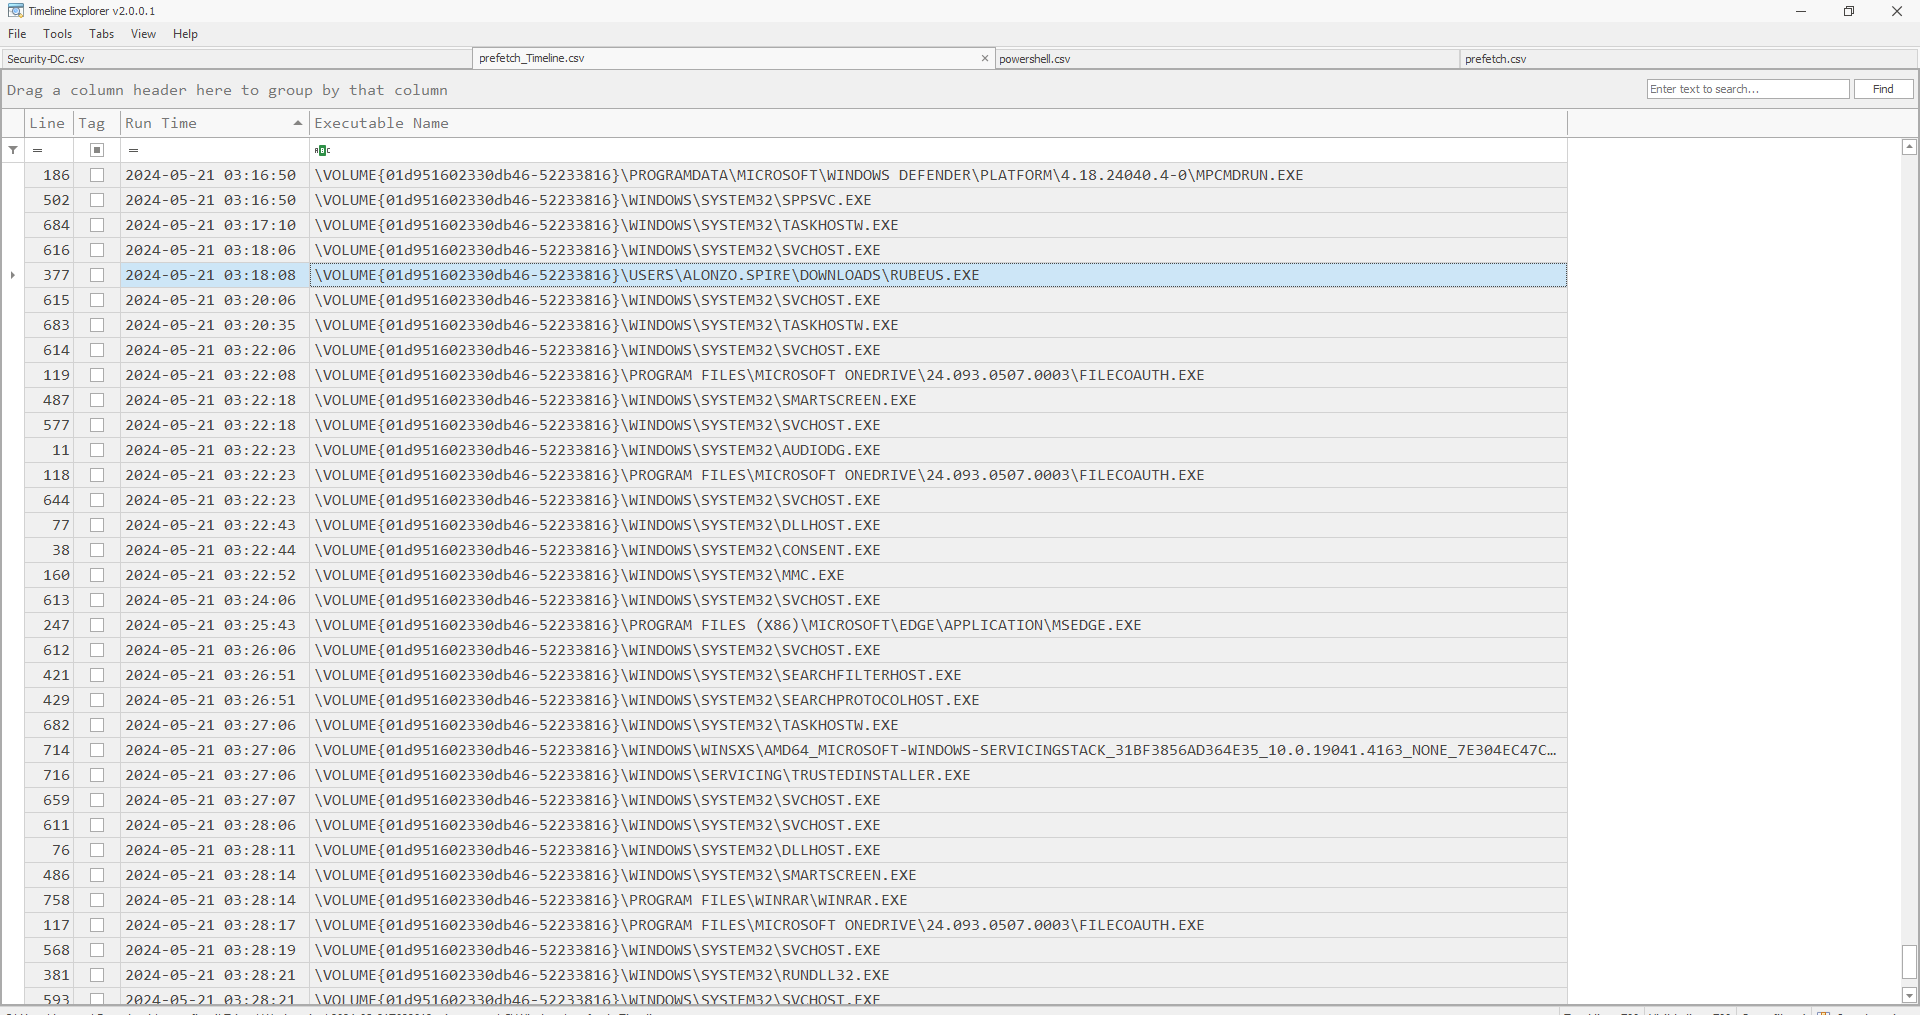Click the Run Time equals filter operator
The image size is (1920, 1015).
click(133, 150)
